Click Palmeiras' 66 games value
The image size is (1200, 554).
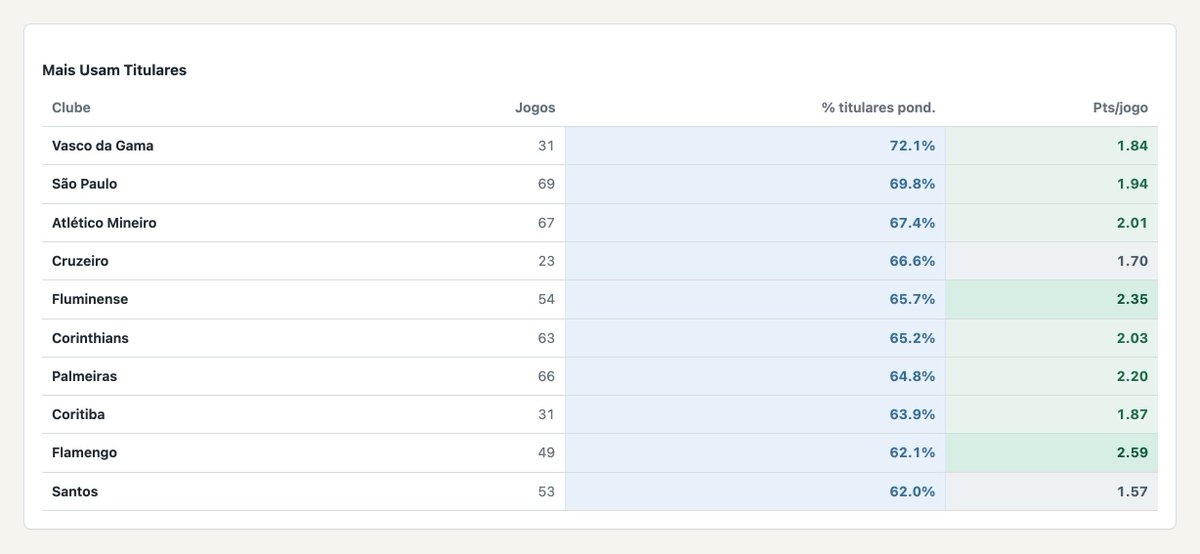pos(546,376)
